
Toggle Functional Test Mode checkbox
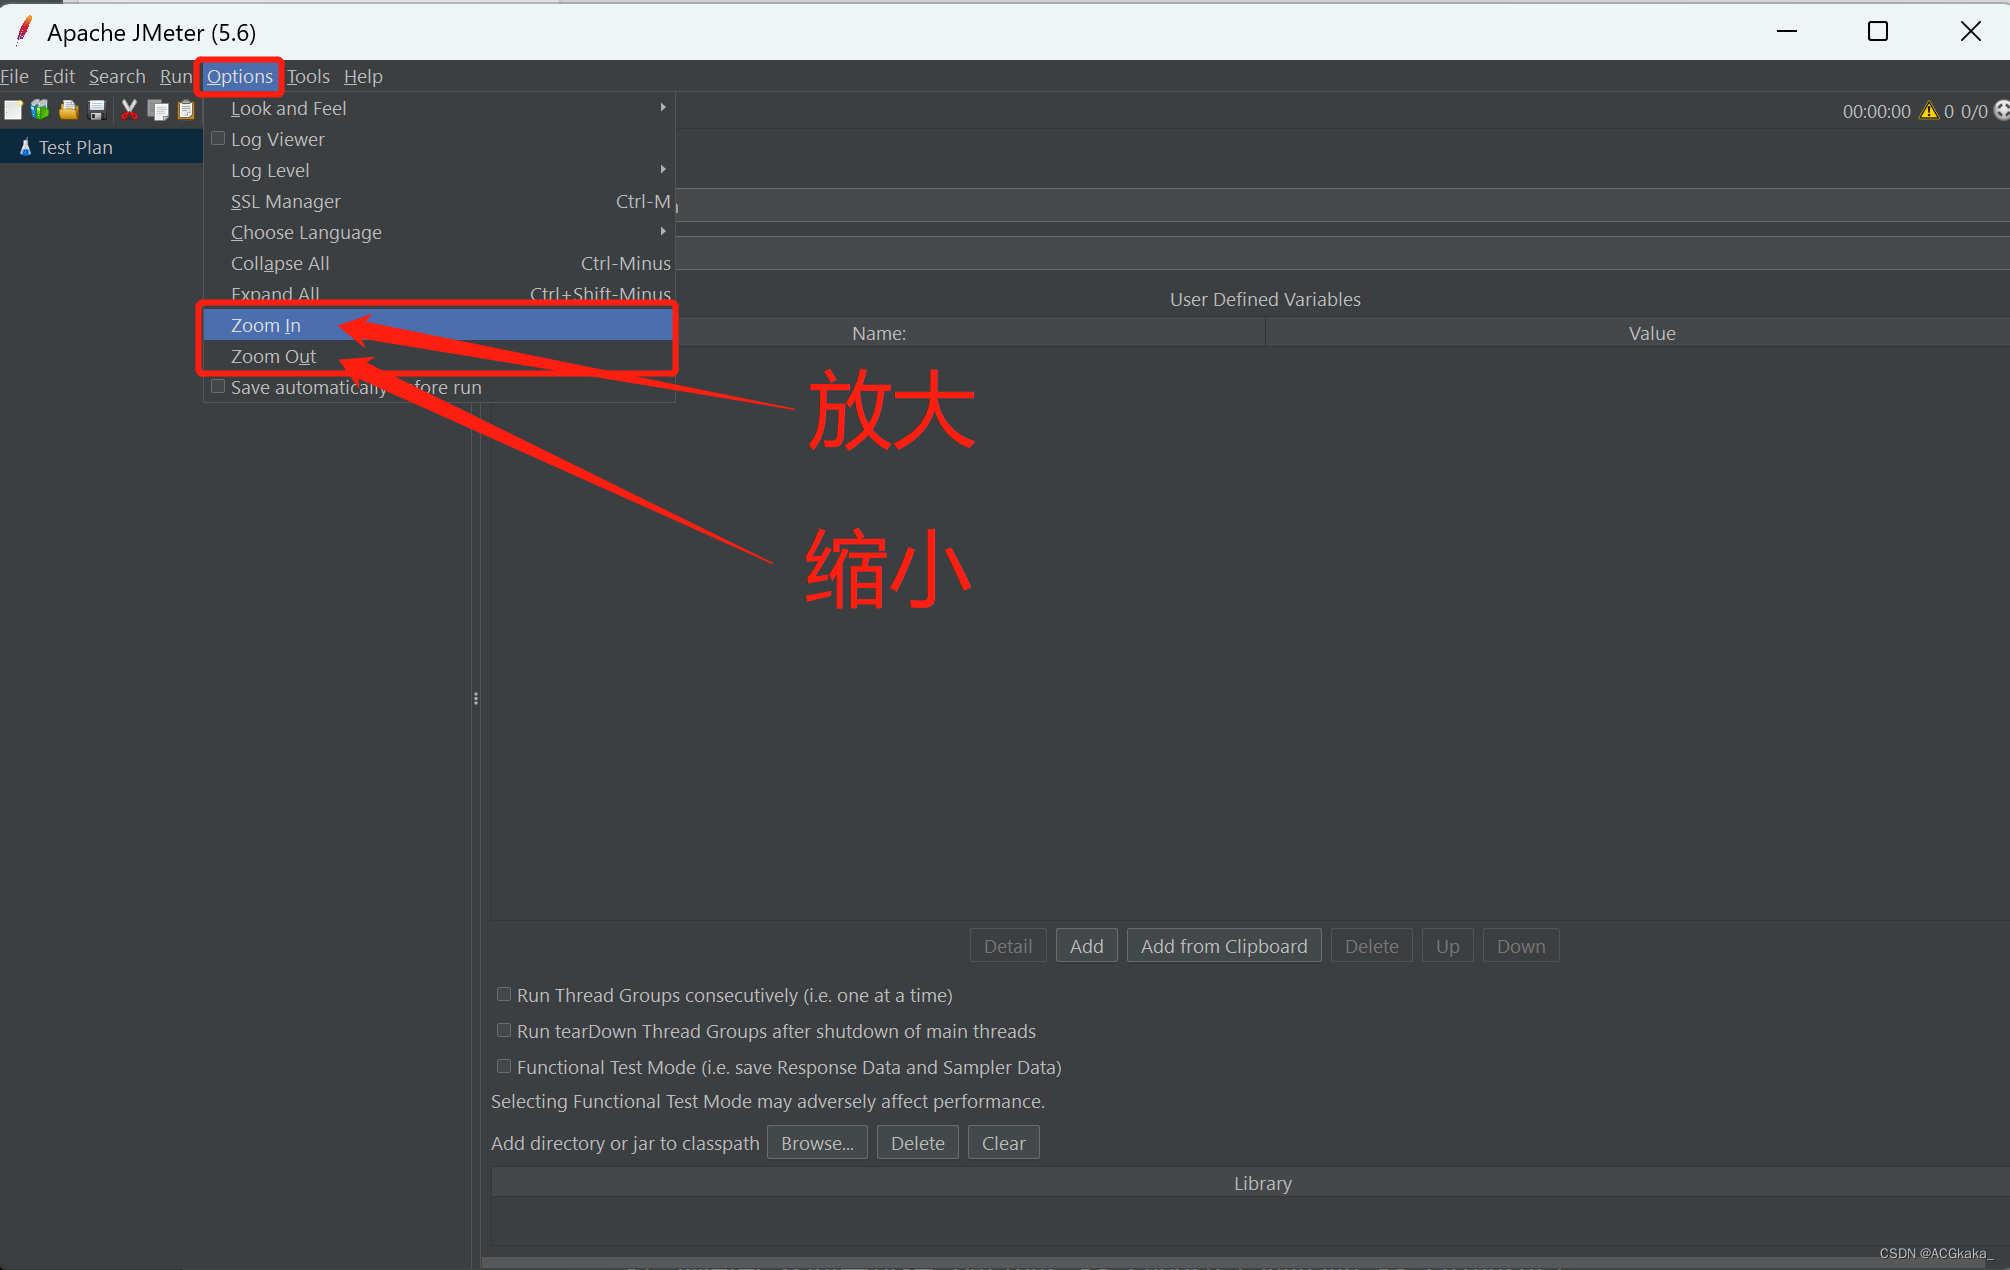(505, 1067)
